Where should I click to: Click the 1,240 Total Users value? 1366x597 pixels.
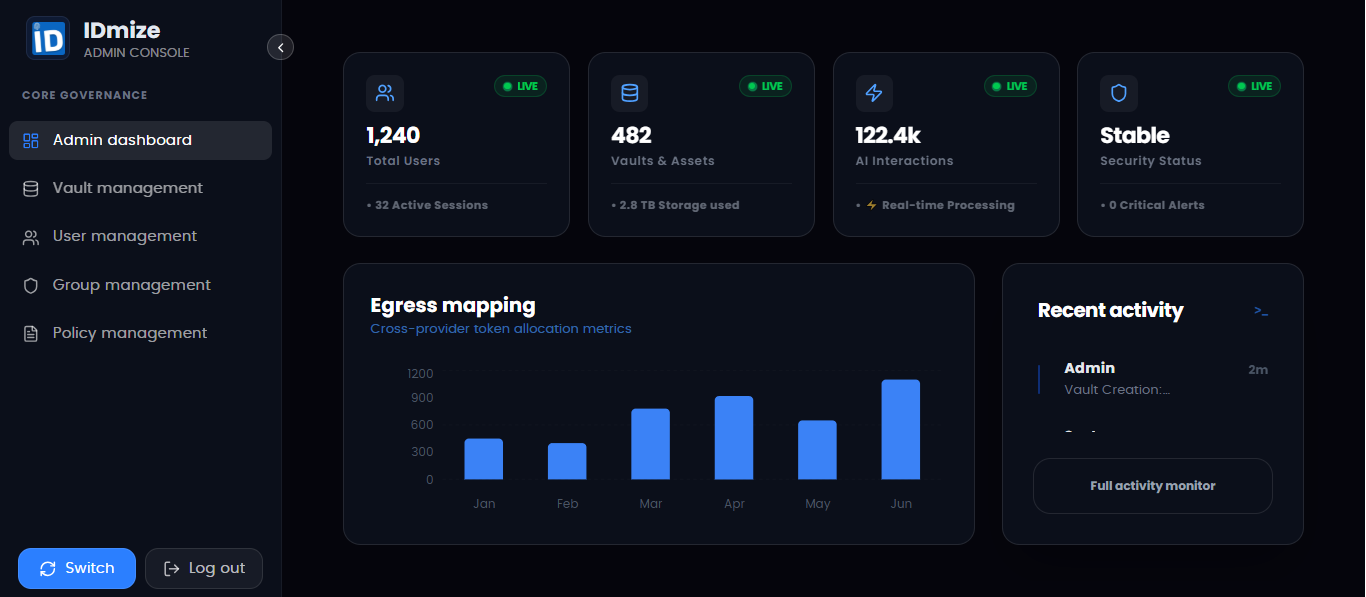393,135
